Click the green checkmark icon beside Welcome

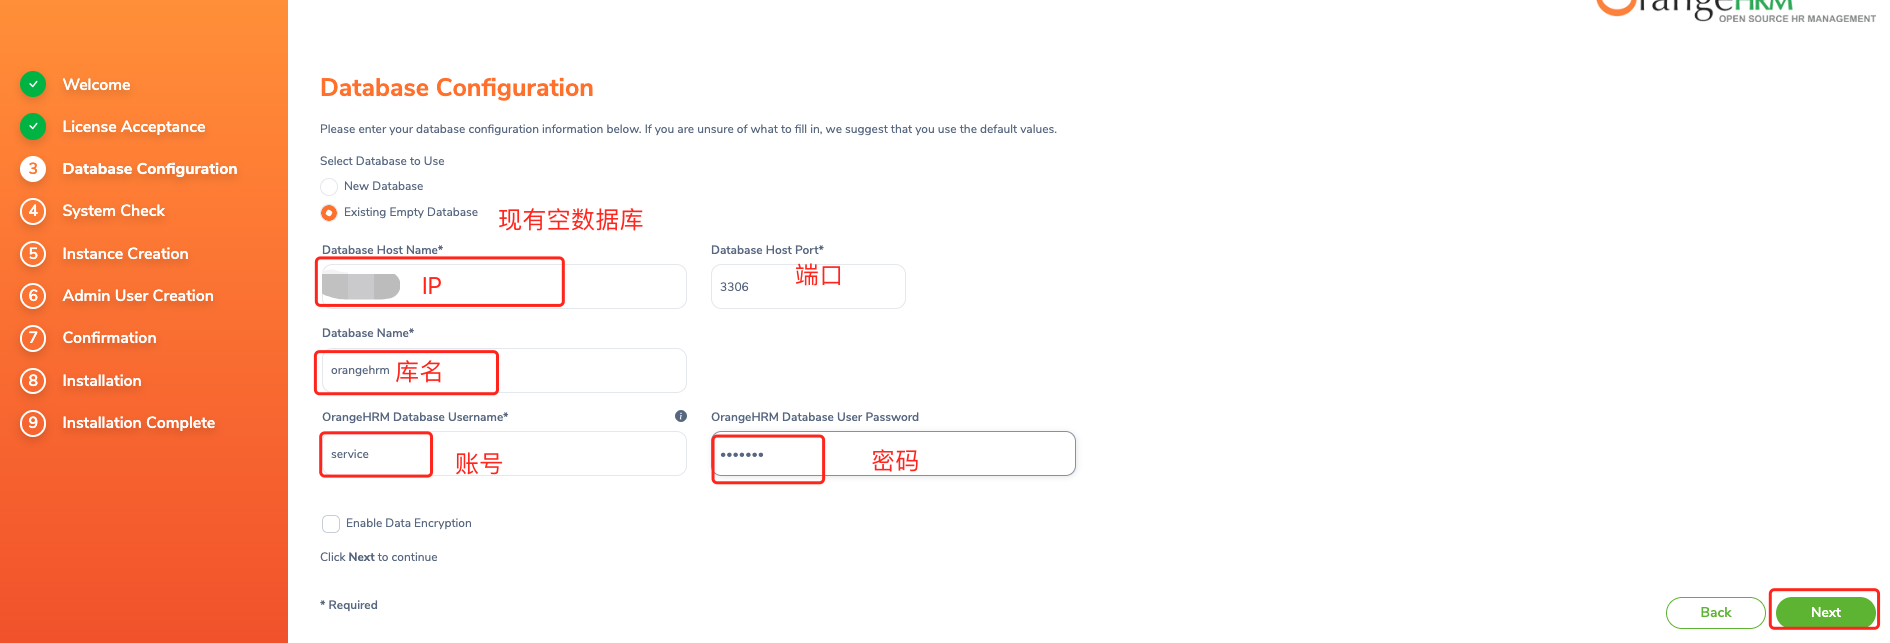tap(33, 84)
